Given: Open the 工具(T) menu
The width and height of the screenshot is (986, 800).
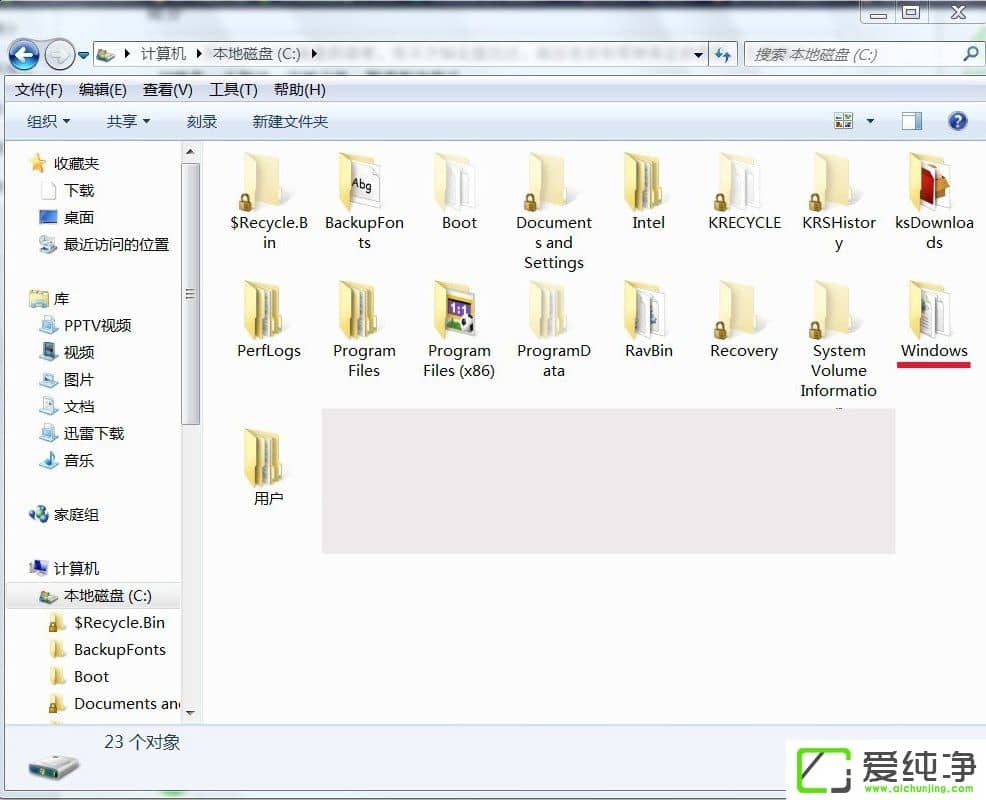Looking at the screenshot, I should coord(233,89).
